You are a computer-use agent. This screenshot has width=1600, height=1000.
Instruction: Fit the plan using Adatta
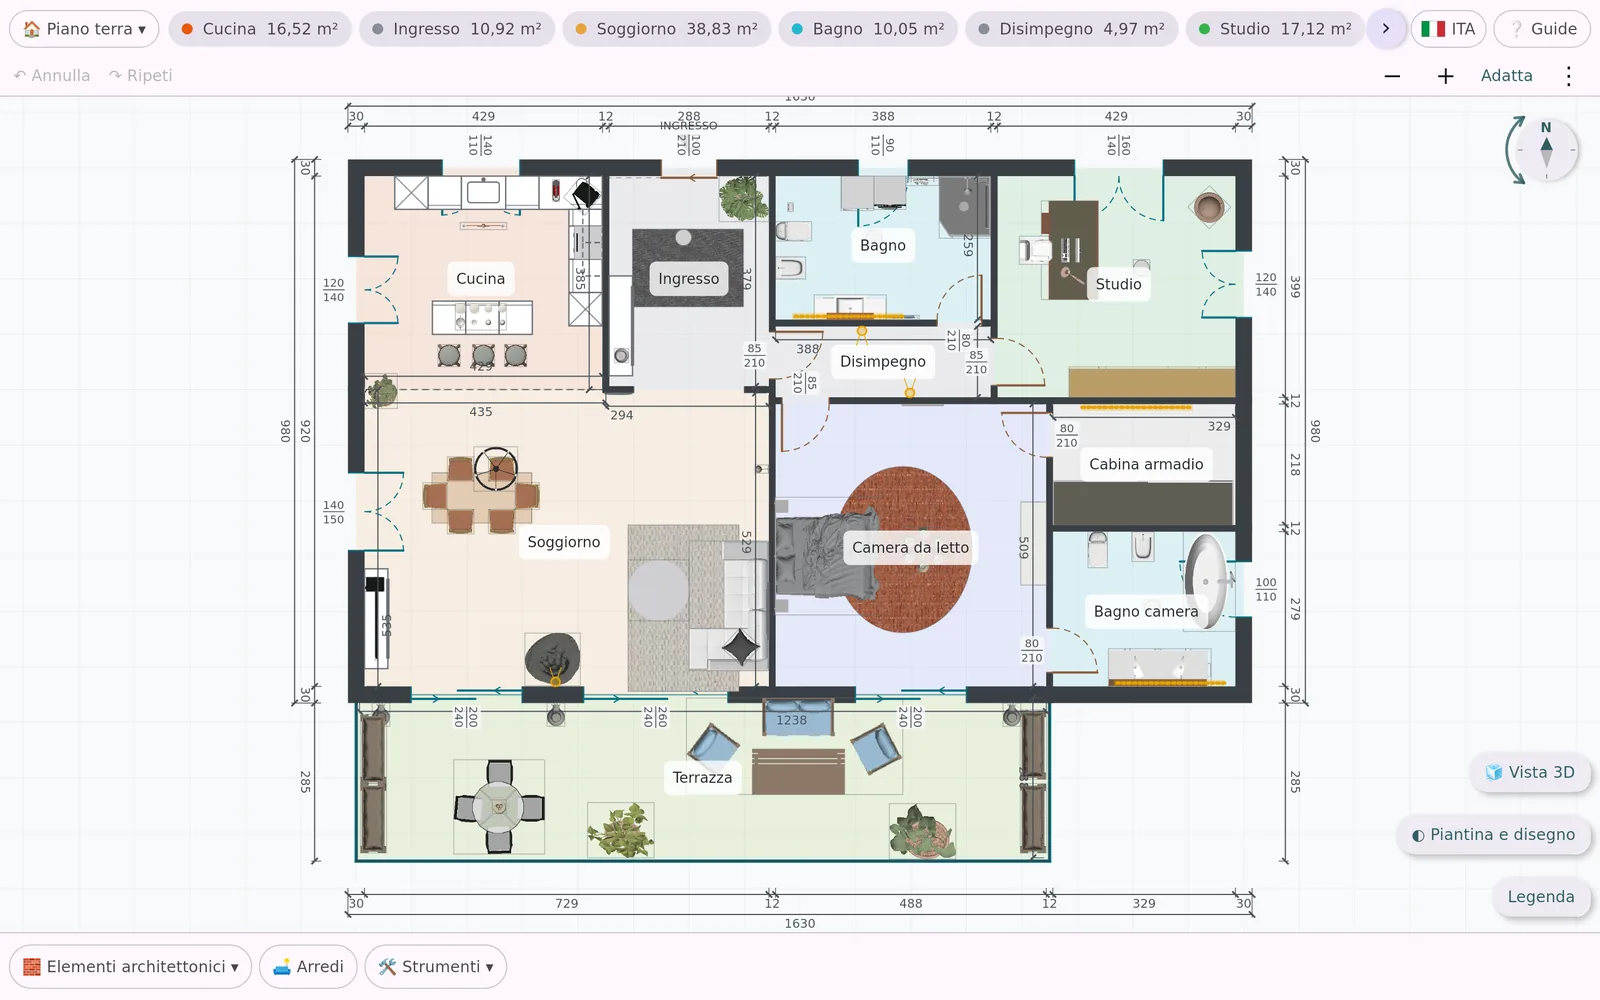[1506, 76]
